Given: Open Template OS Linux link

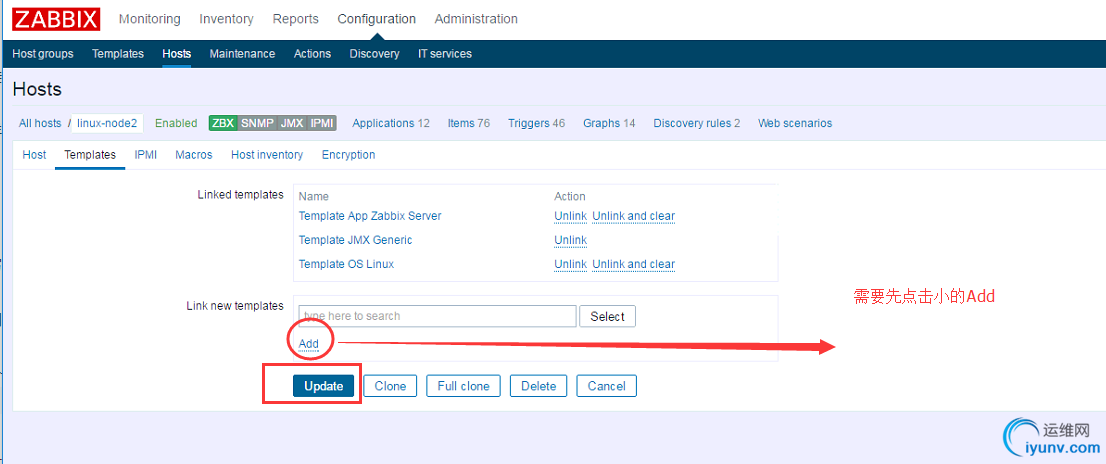Looking at the screenshot, I should click(x=346, y=264).
